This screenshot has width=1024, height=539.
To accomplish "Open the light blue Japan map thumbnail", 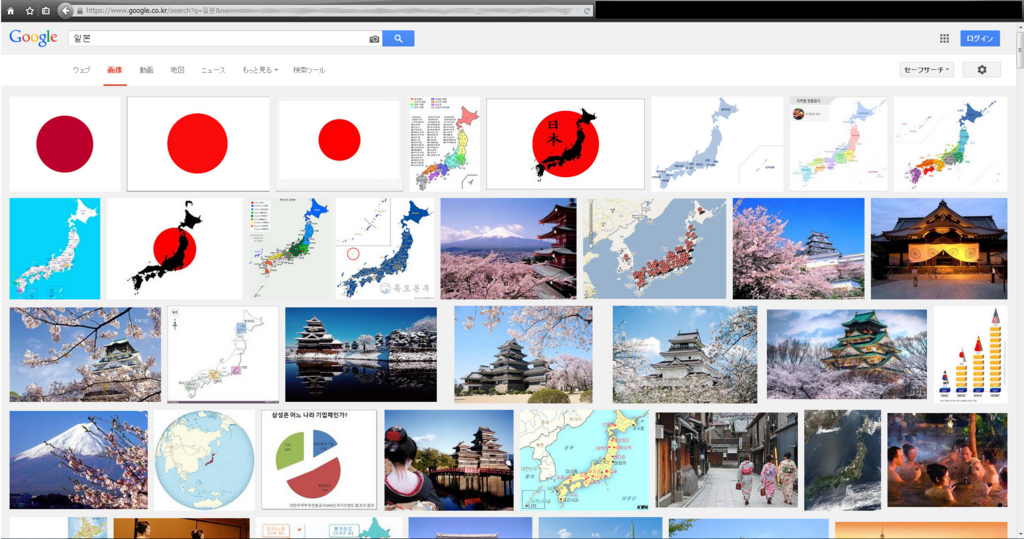I will (717, 144).
